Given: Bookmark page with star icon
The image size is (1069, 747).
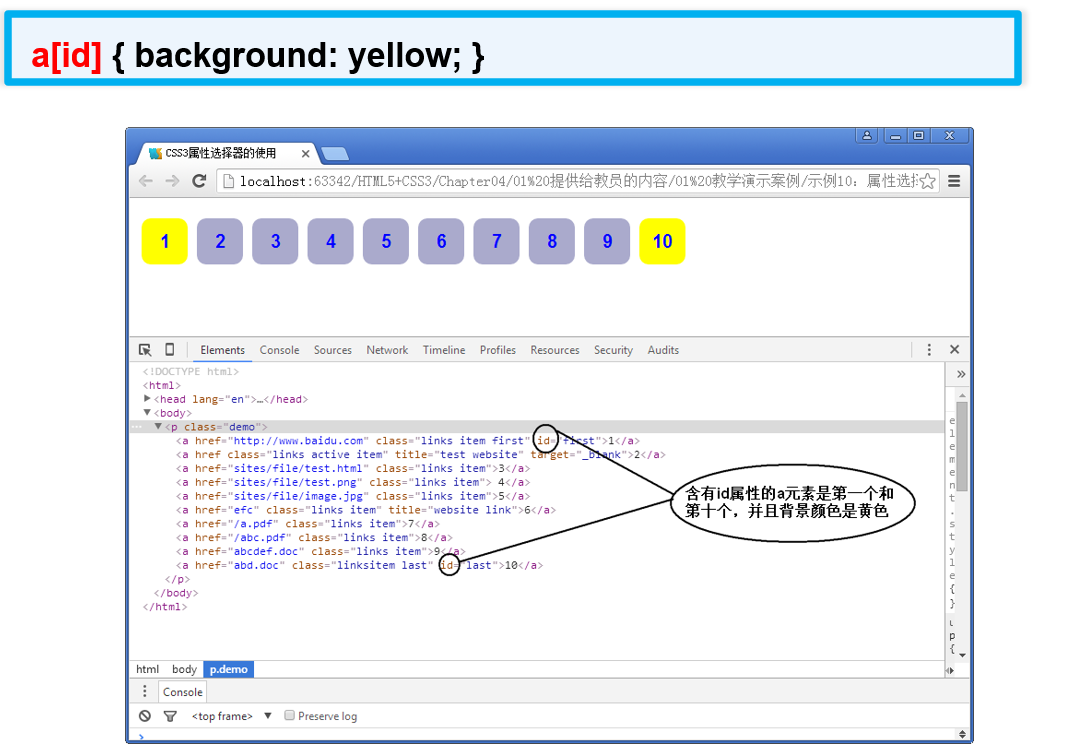Looking at the screenshot, I should point(927,181).
